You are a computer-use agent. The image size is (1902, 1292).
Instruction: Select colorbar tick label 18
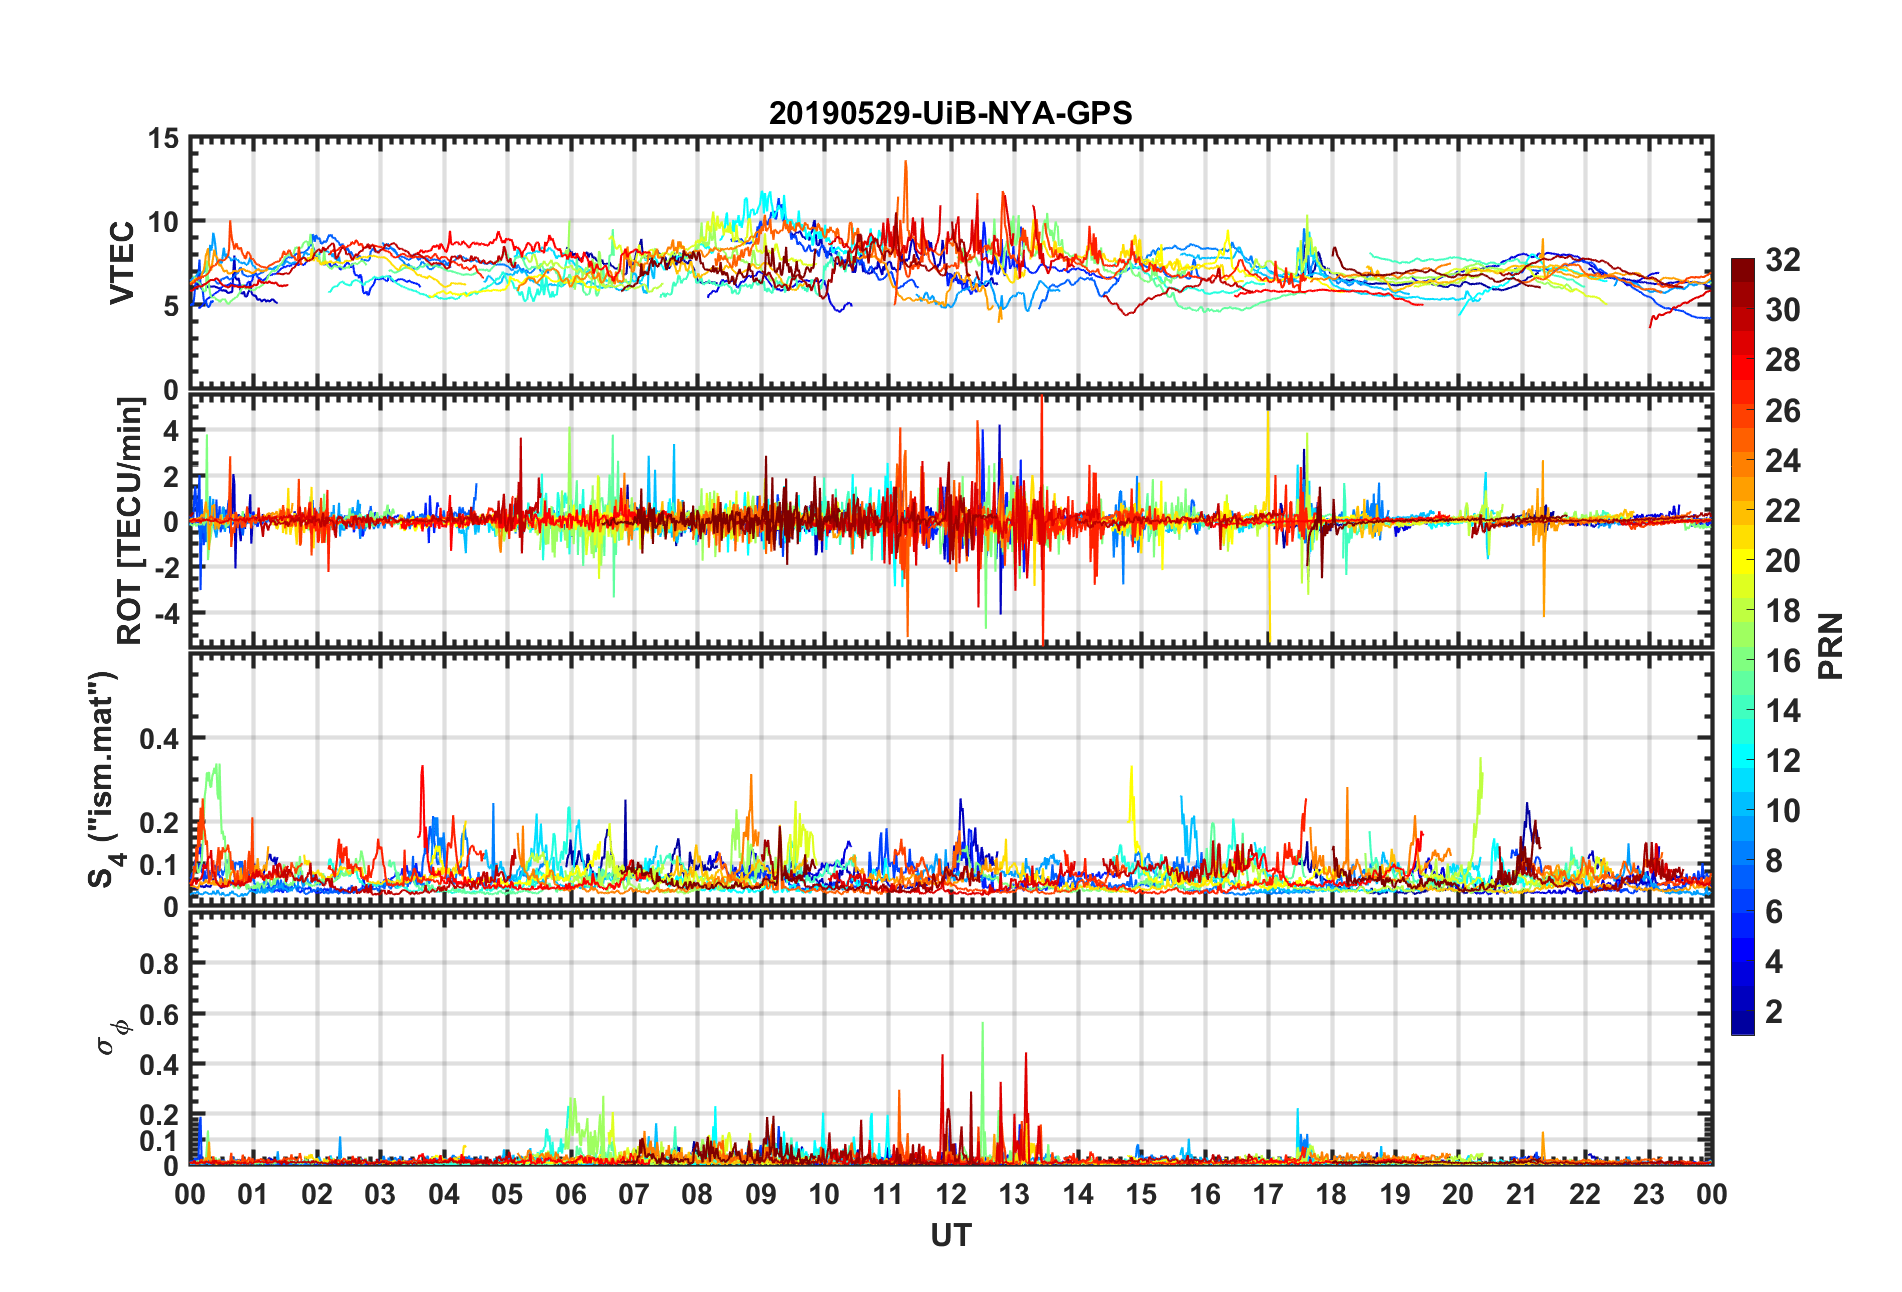(x=1783, y=610)
